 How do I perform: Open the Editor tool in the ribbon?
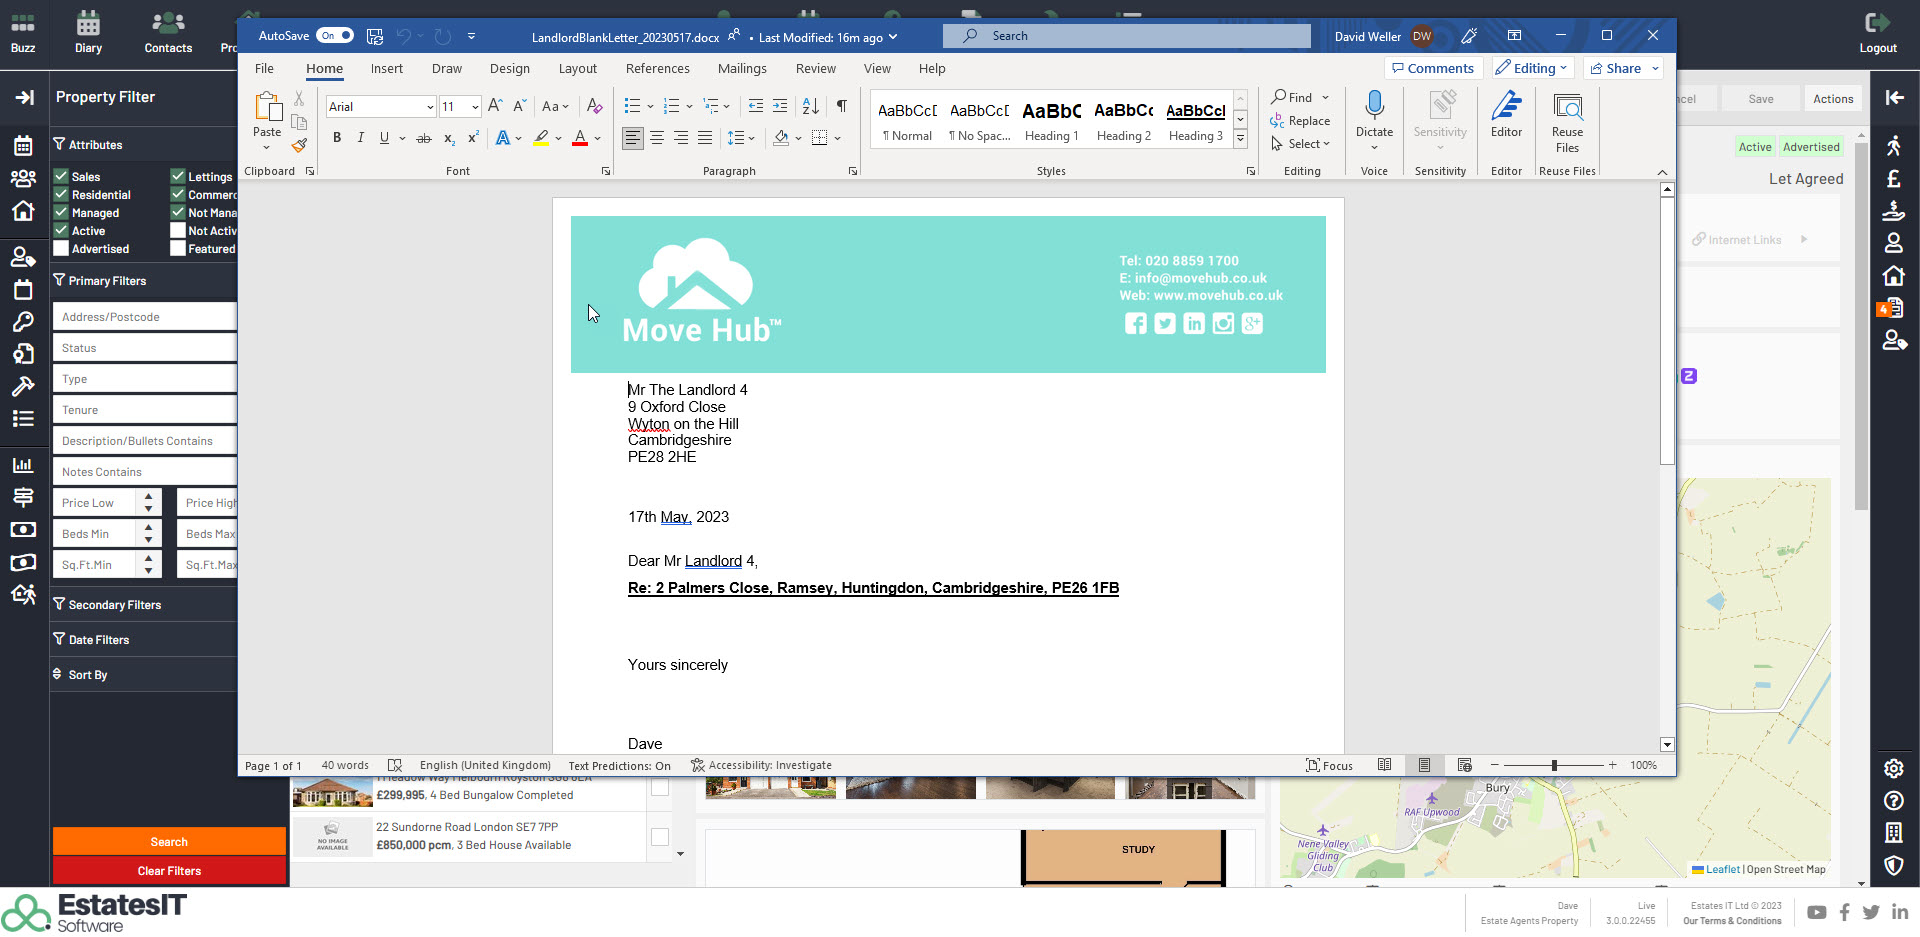(1506, 113)
